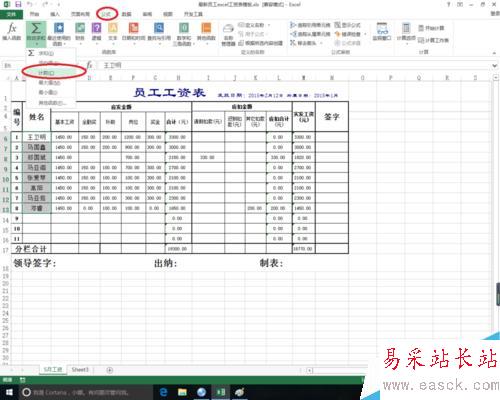Image resolution: width=500 pixels, height=400 pixels.
Task: Click Trace Precedents
Action: coord(310,25)
